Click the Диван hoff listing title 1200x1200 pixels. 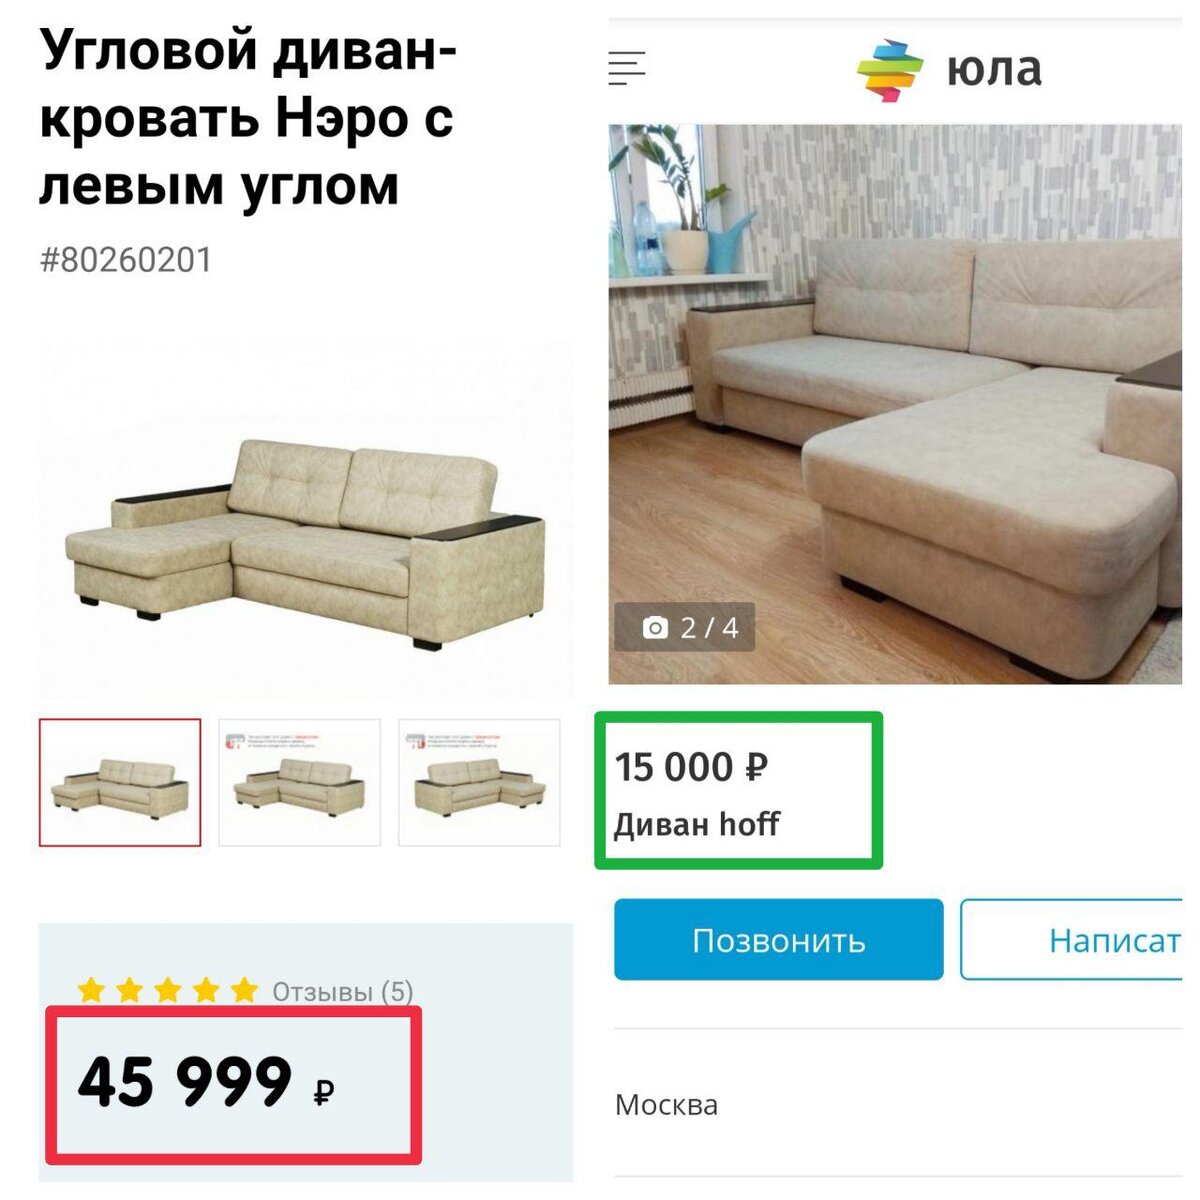coord(696,825)
